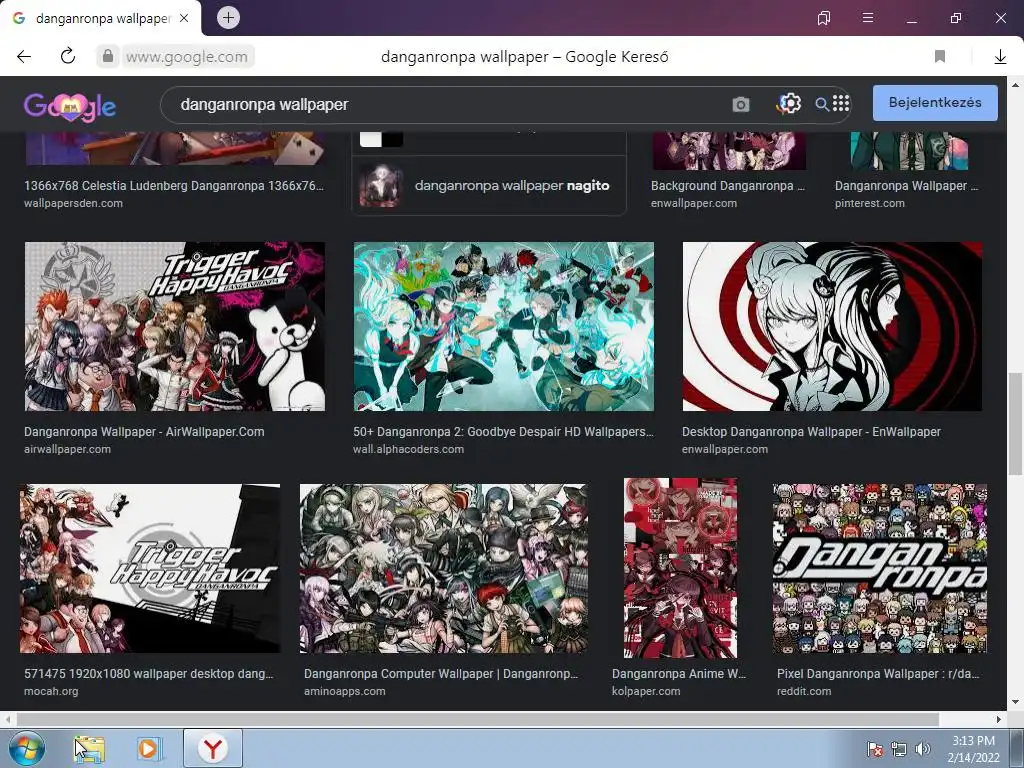Open the browser hamburger menu
Viewport: 1024px width, 768px height.
[x=868, y=18]
